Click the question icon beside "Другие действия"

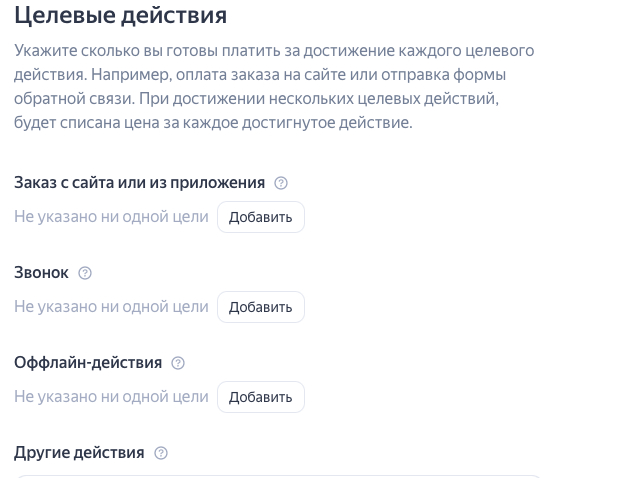(x=161, y=453)
